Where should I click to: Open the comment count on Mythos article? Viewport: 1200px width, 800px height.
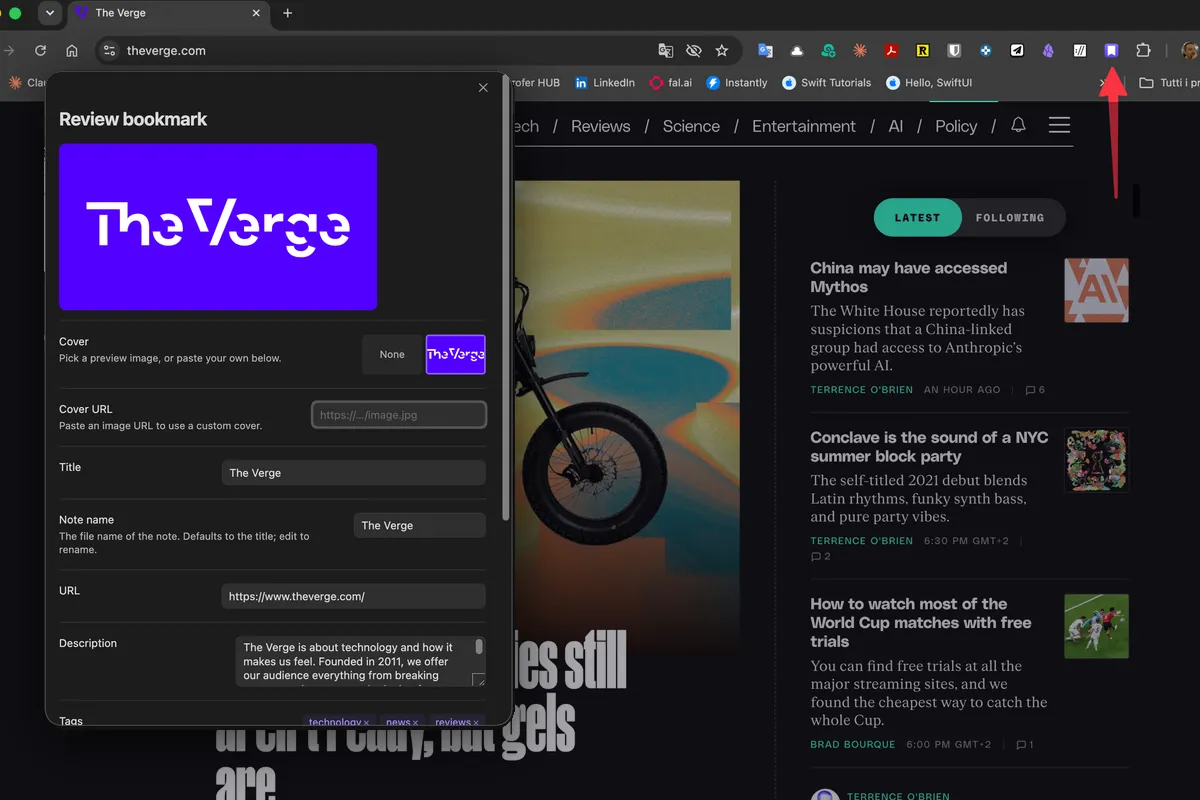click(1035, 389)
